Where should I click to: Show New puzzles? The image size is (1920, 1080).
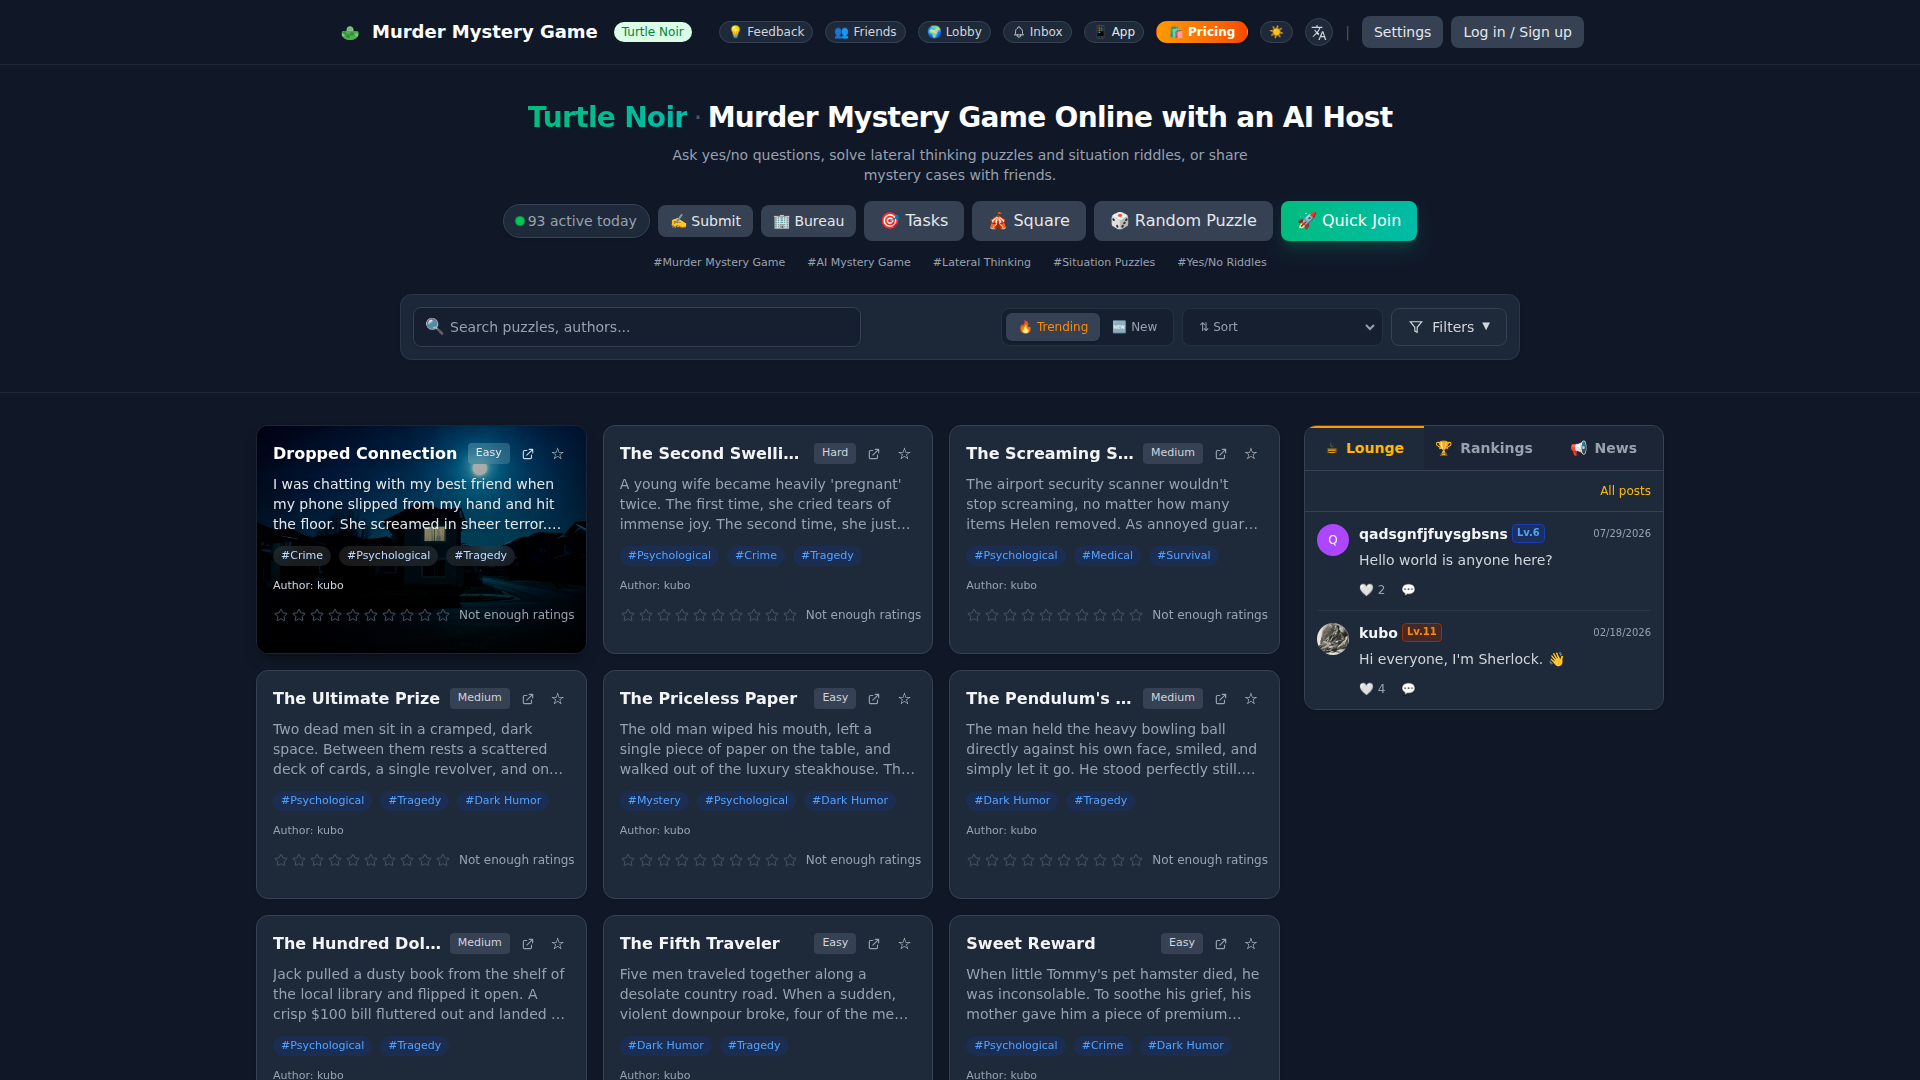coord(1134,327)
